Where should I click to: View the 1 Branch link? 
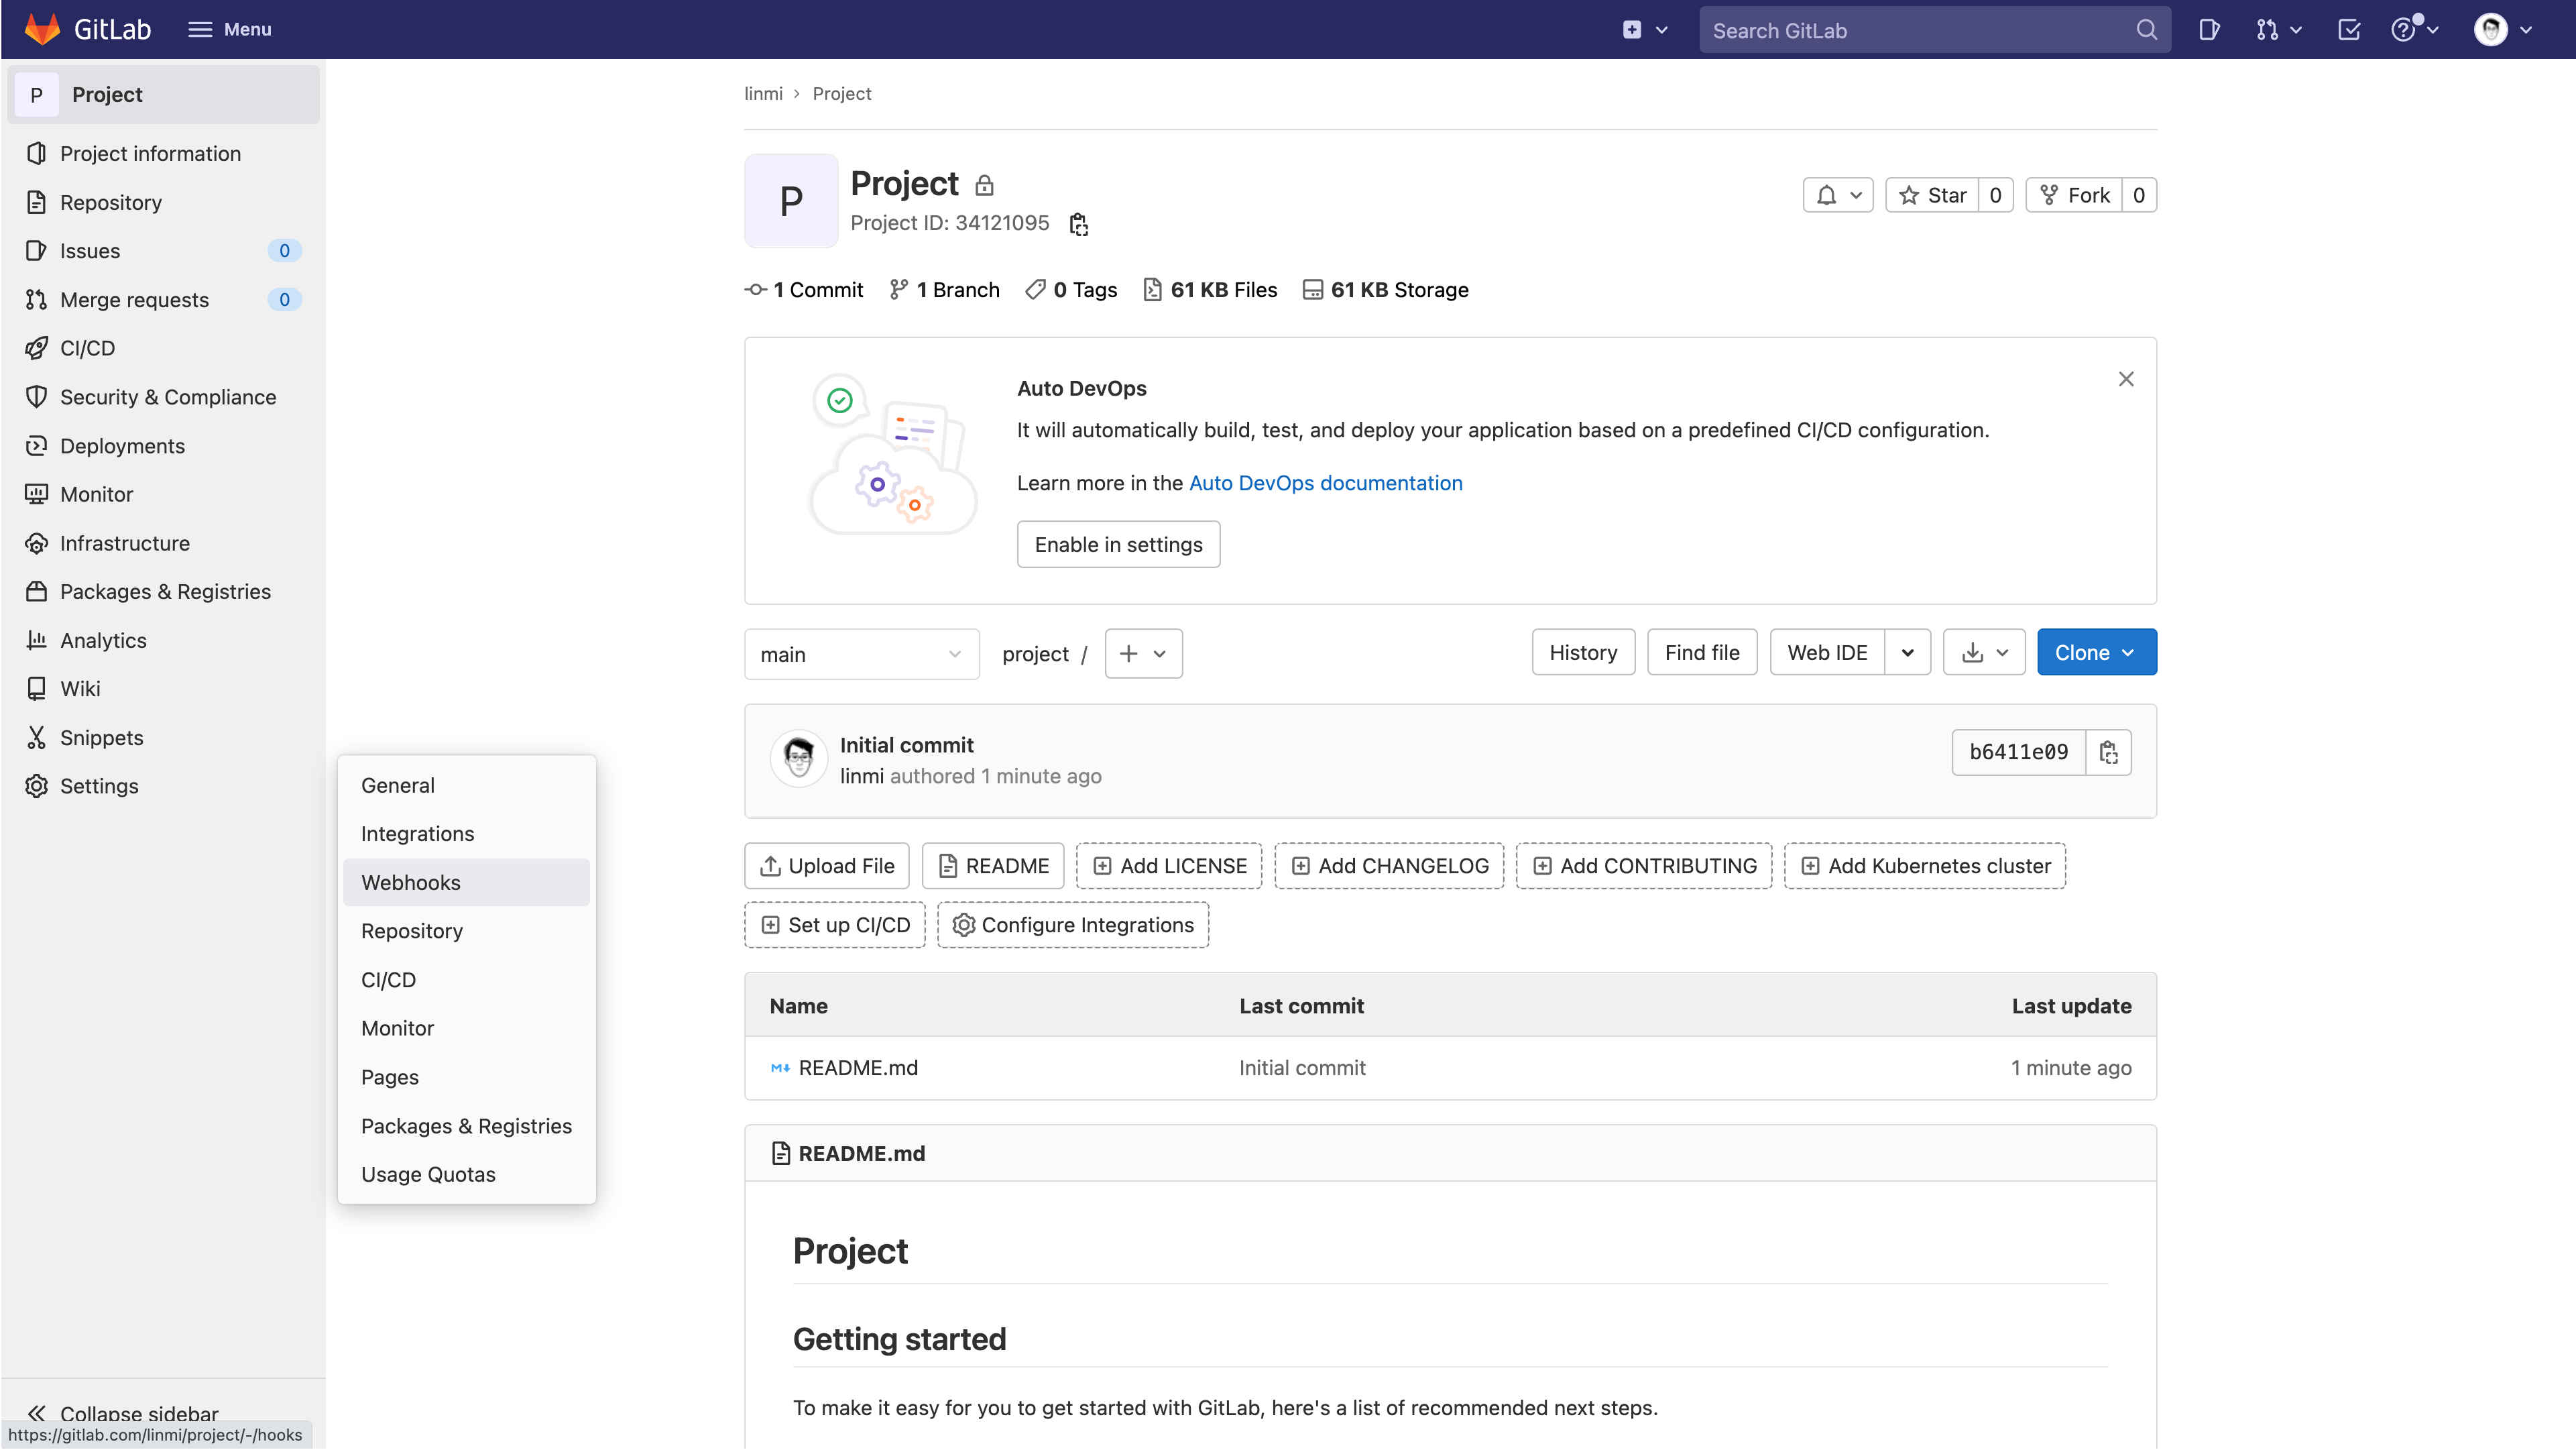tap(944, 290)
